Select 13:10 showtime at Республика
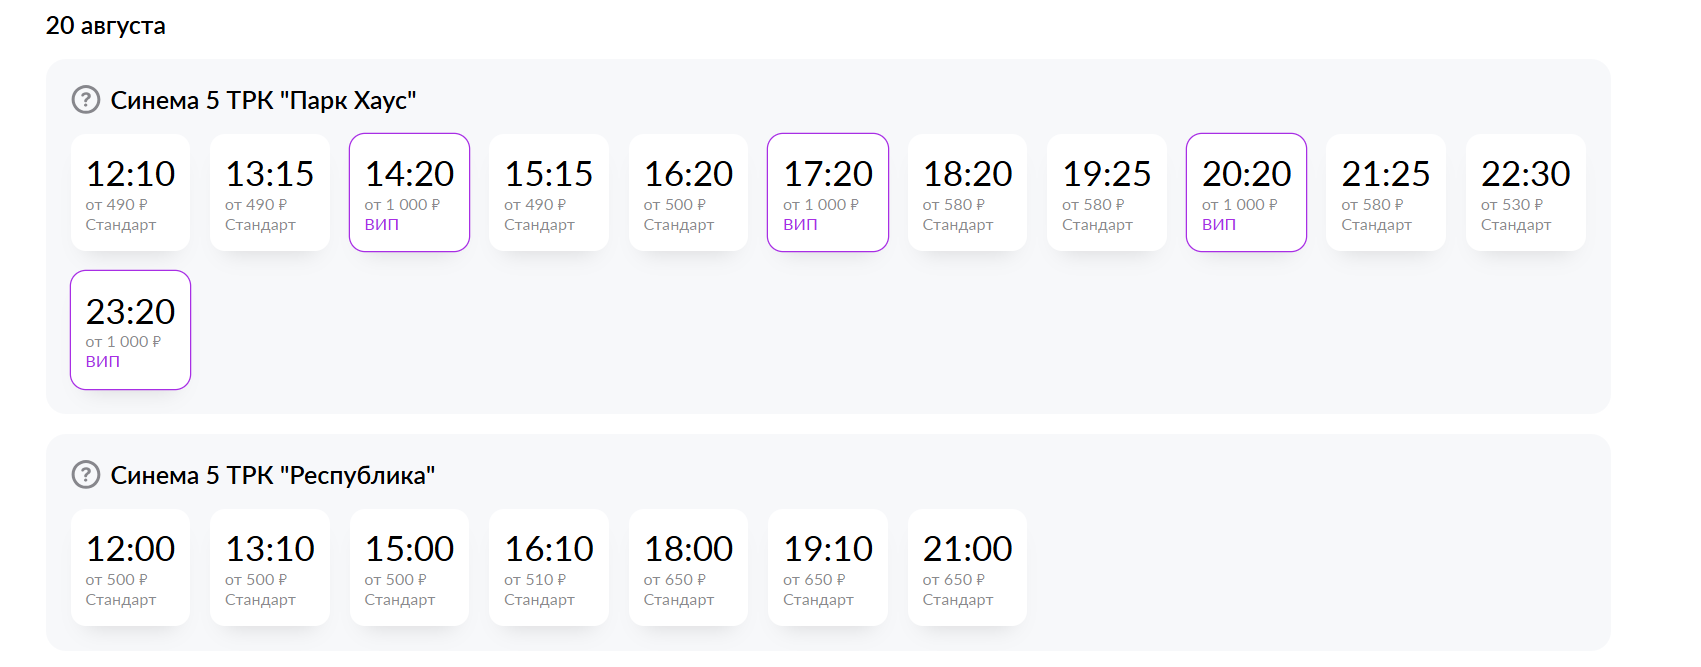 click(x=270, y=568)
